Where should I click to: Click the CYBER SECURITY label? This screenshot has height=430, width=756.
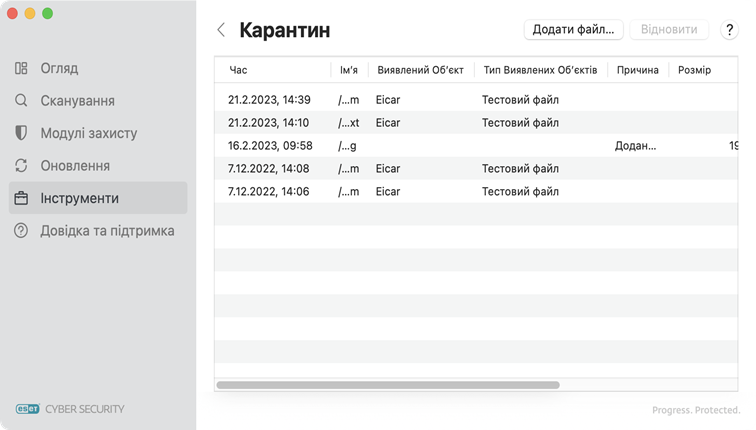[x=85, y=409]
